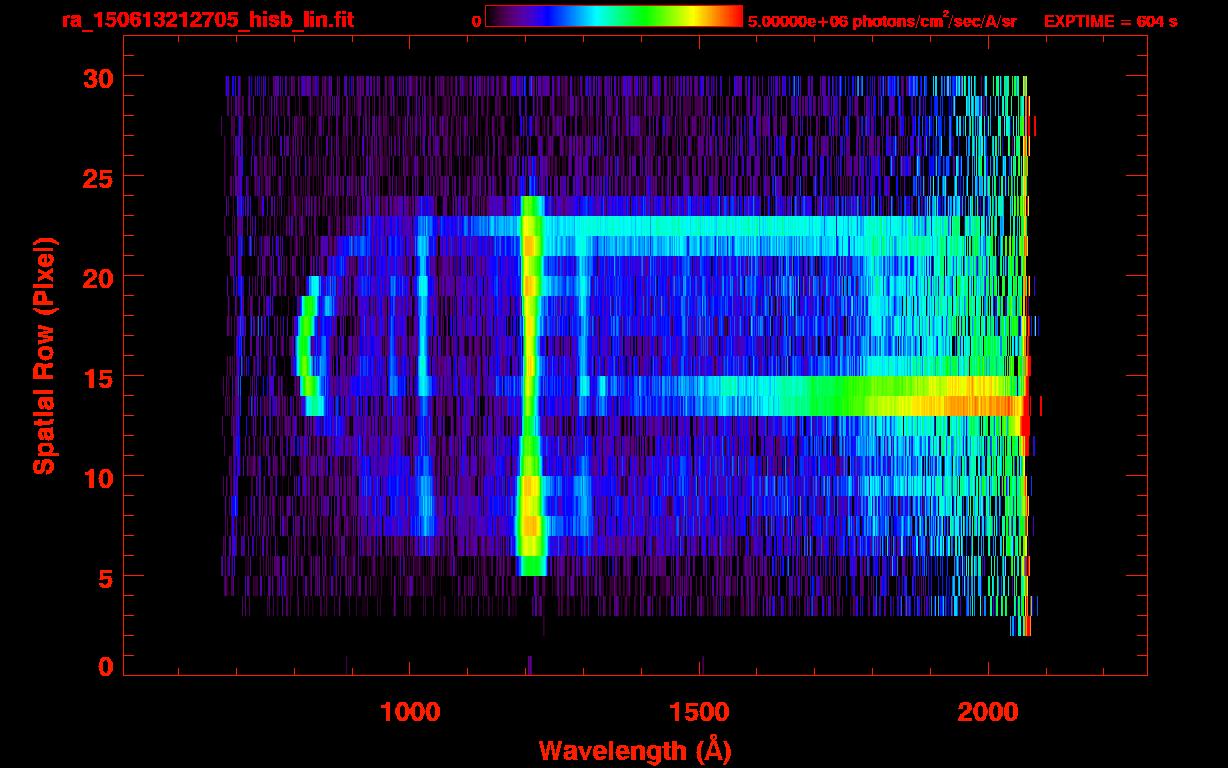Click the 1500 wavelength tick label
The image size is (1228, 768).
point(699,712)
